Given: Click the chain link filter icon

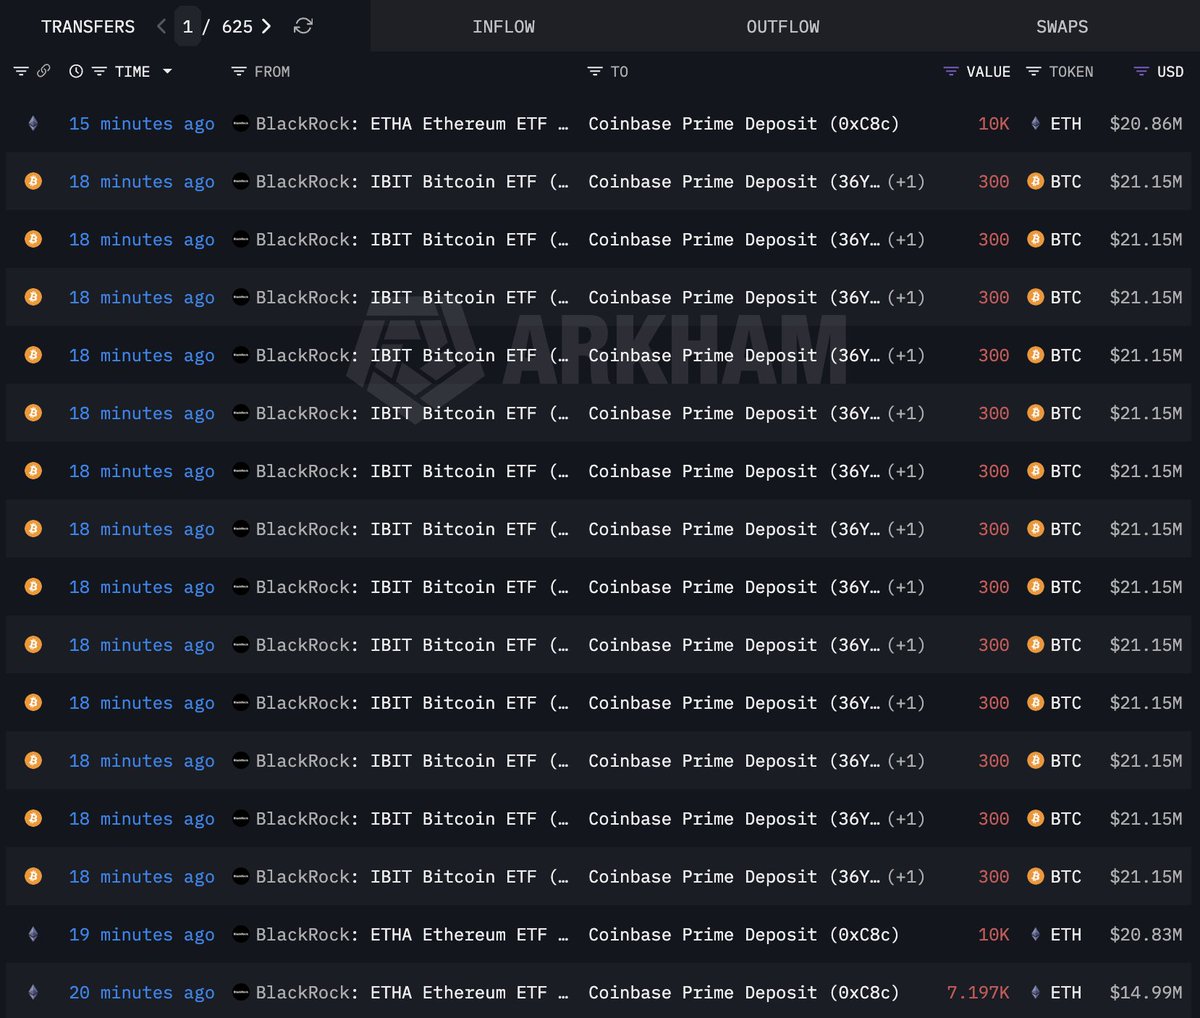Looking at the screenshot, I should (43, 71).
